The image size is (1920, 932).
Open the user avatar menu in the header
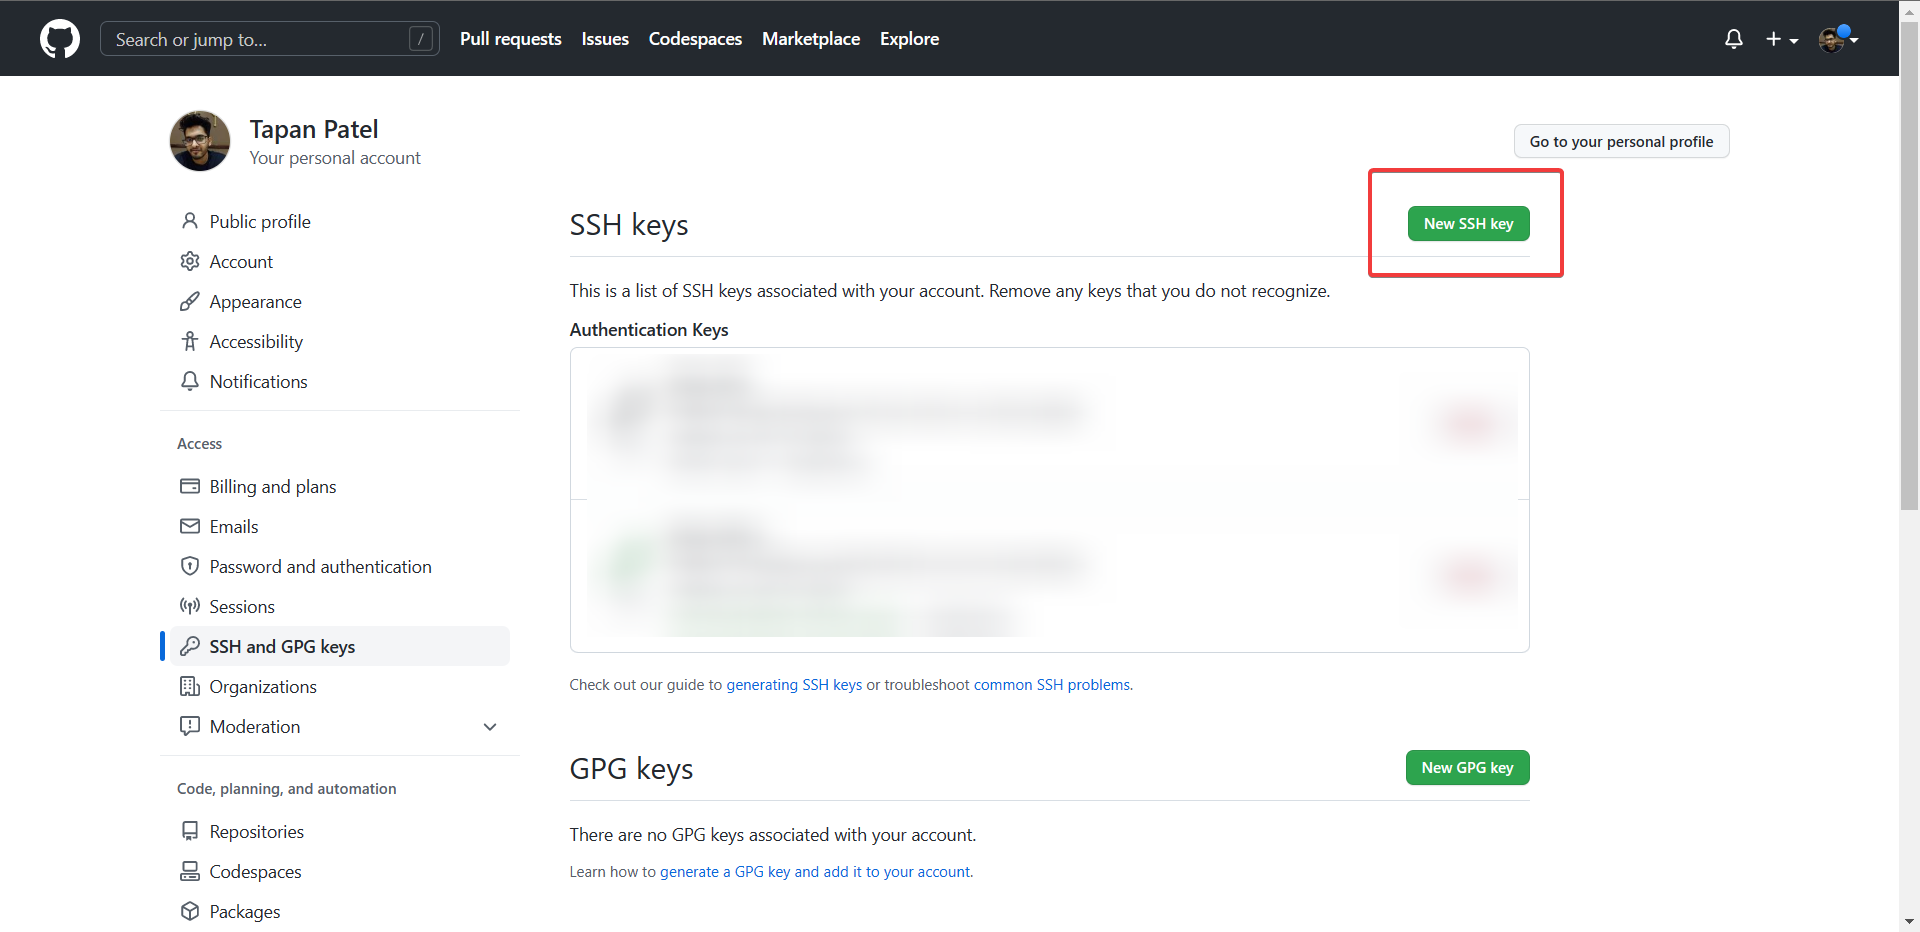coord(1838,39)
